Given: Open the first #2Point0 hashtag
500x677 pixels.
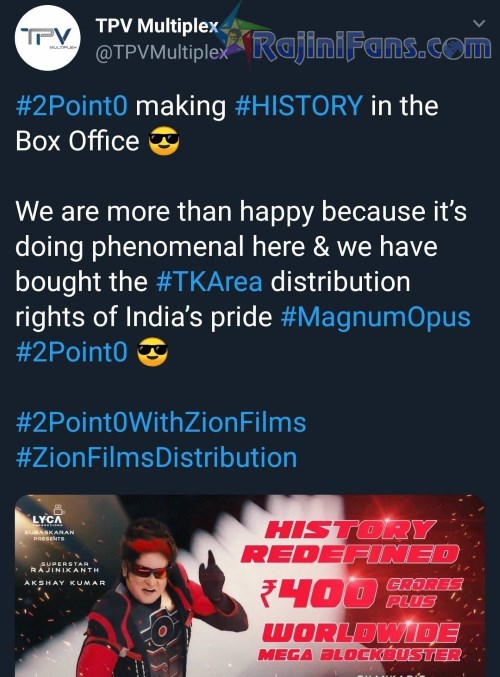Looking at the screenshot, I should point(72,106).
